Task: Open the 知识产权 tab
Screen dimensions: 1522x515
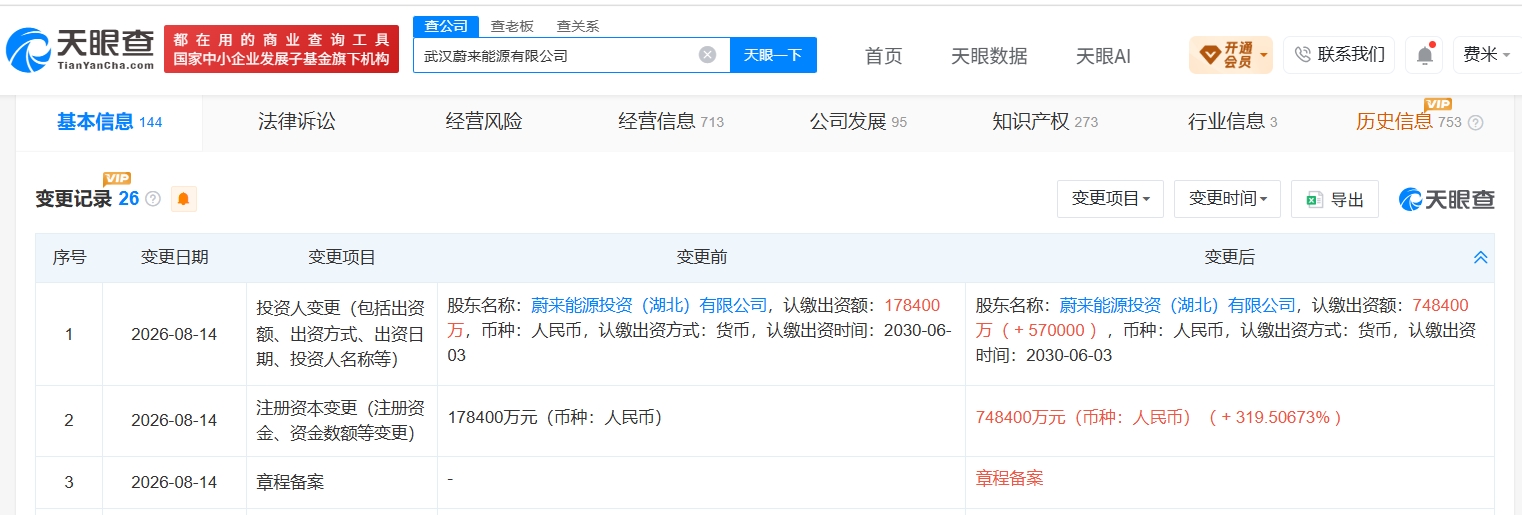Action: (x=1045, y=122)
